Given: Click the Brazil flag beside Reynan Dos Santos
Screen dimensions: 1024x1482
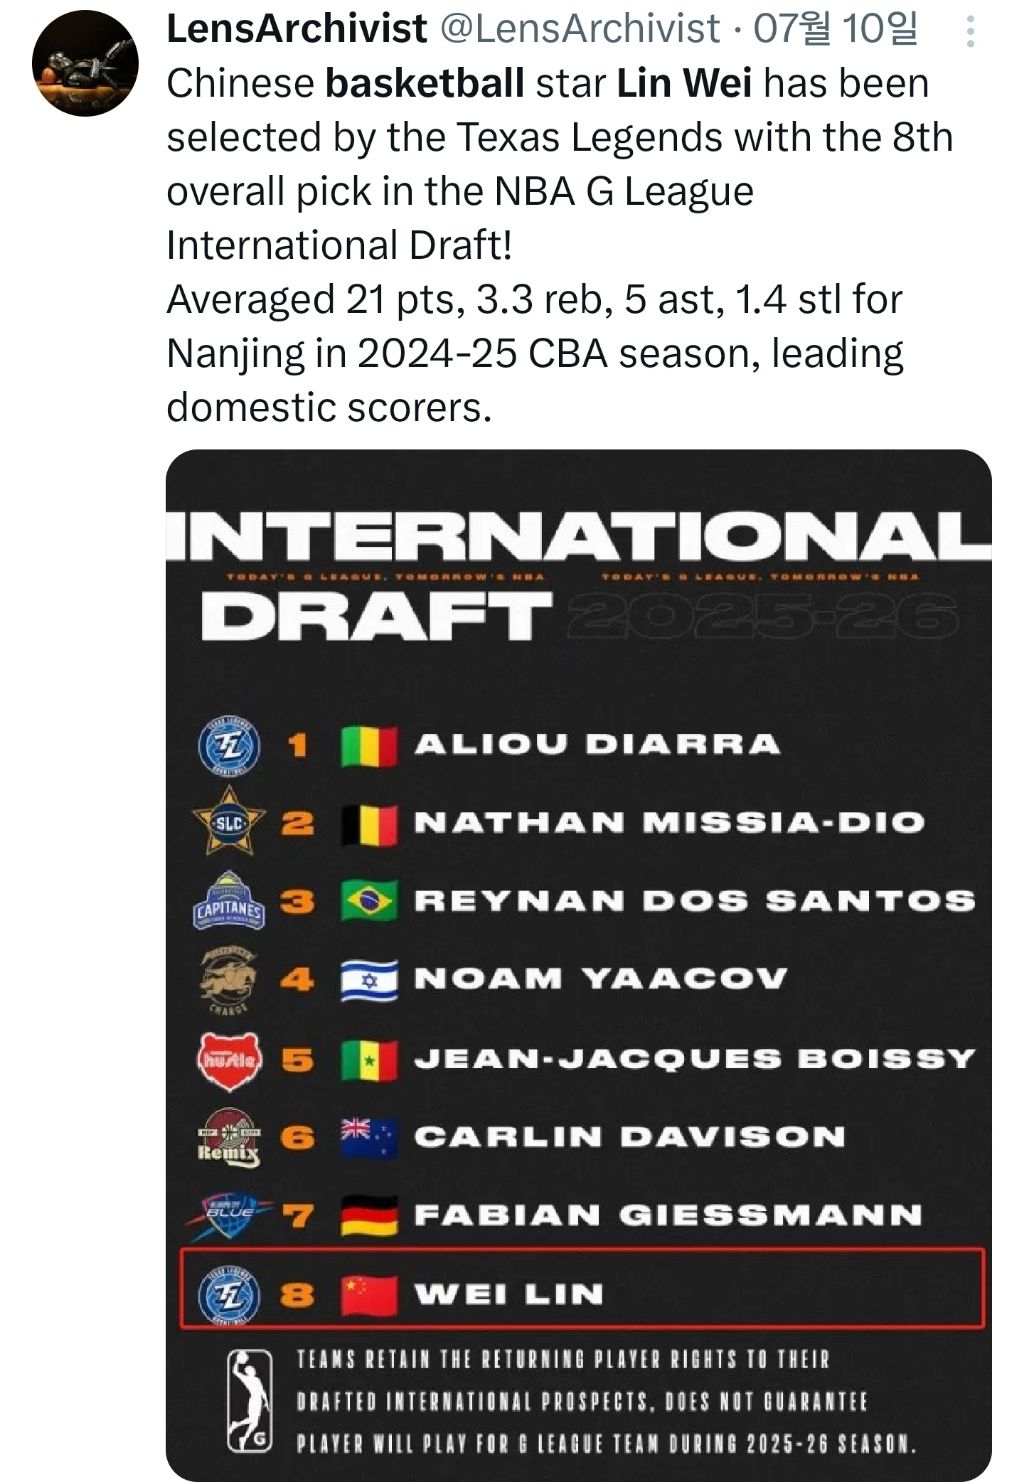Looking at the screenshot, I should [x=369, y=901].
